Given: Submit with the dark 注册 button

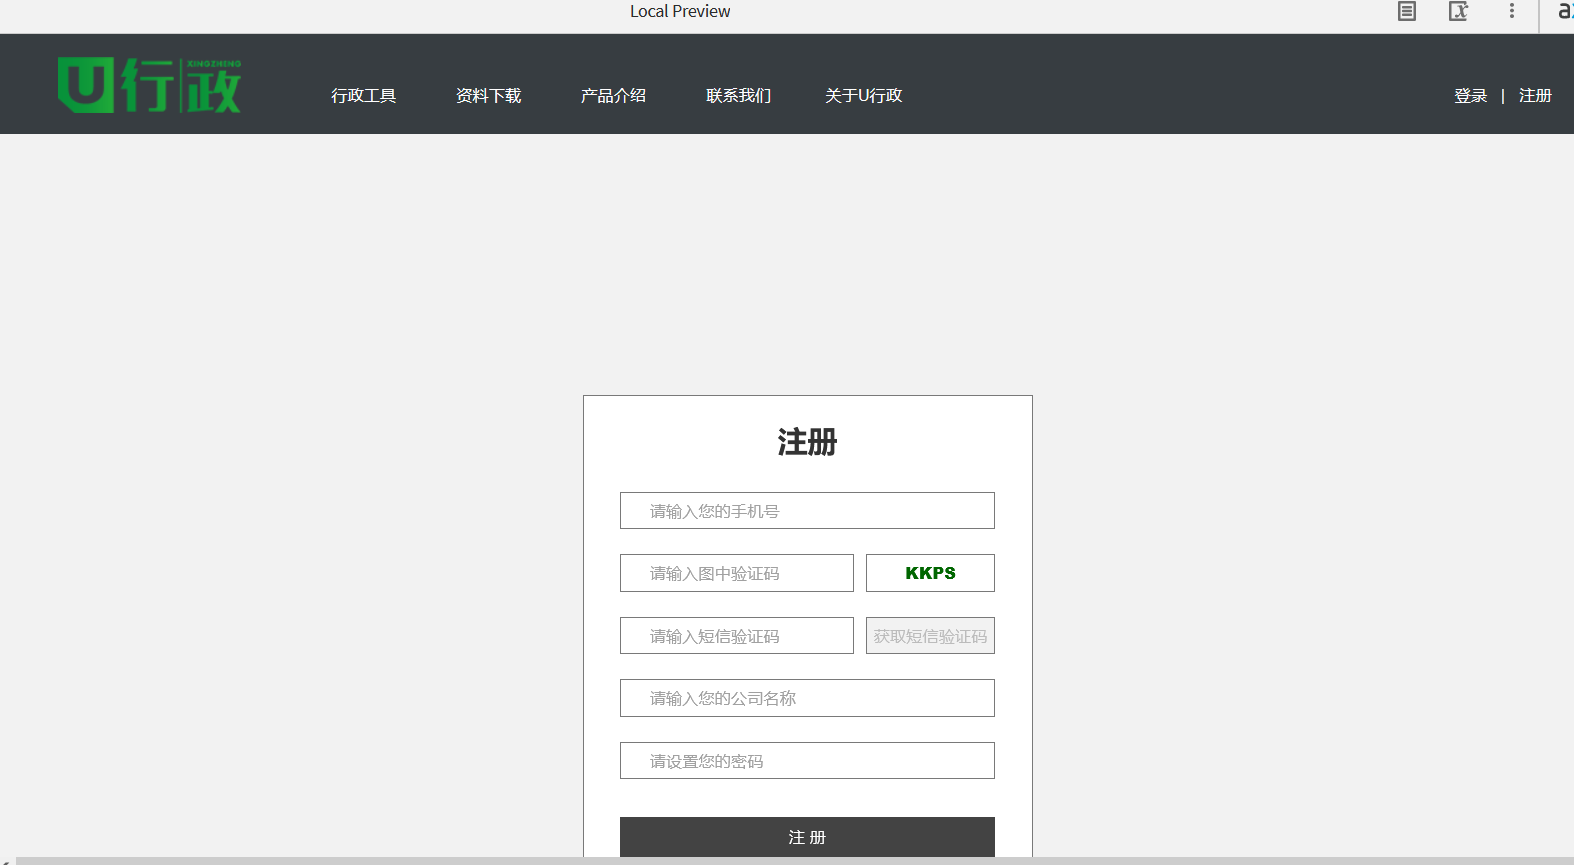Looking at the screenshot, I should 807,837.
